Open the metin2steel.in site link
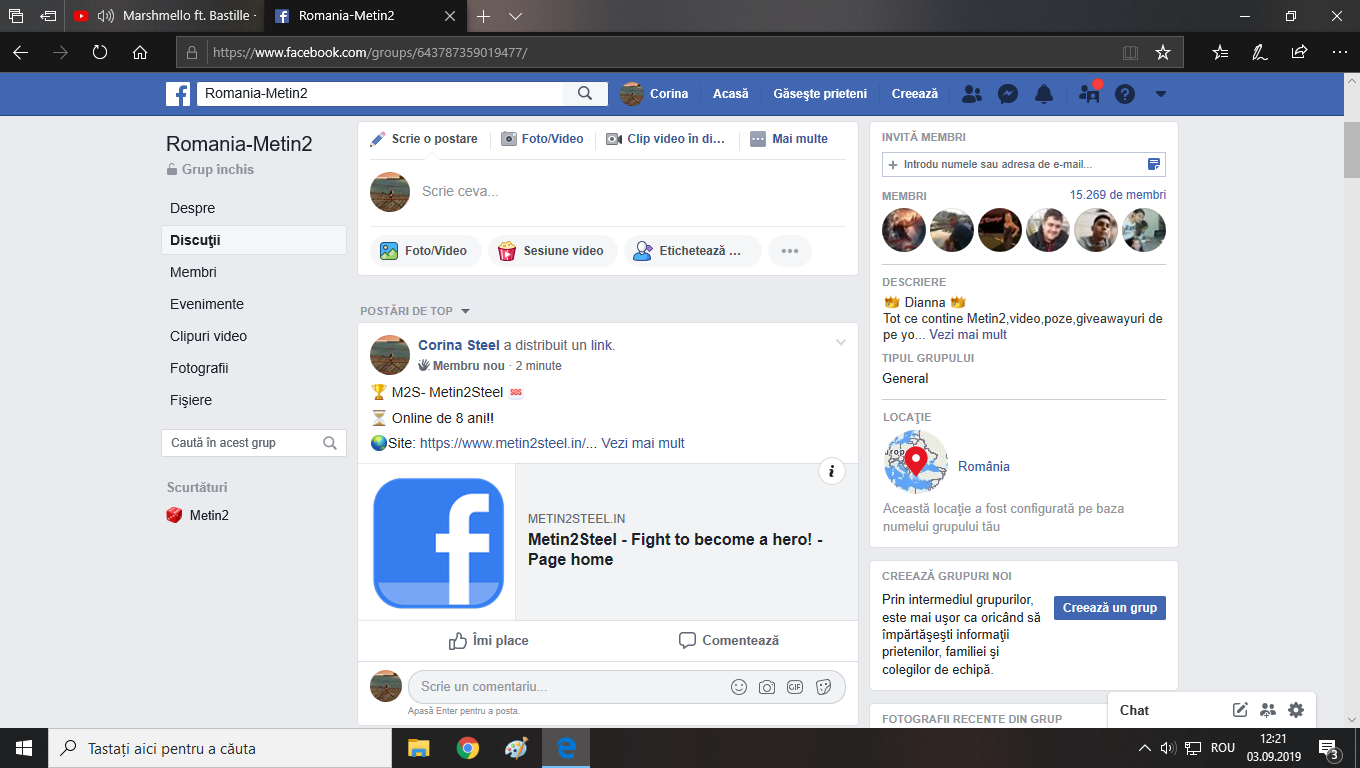The width and height of the screenshot is (1360, 768). [508, 443]
